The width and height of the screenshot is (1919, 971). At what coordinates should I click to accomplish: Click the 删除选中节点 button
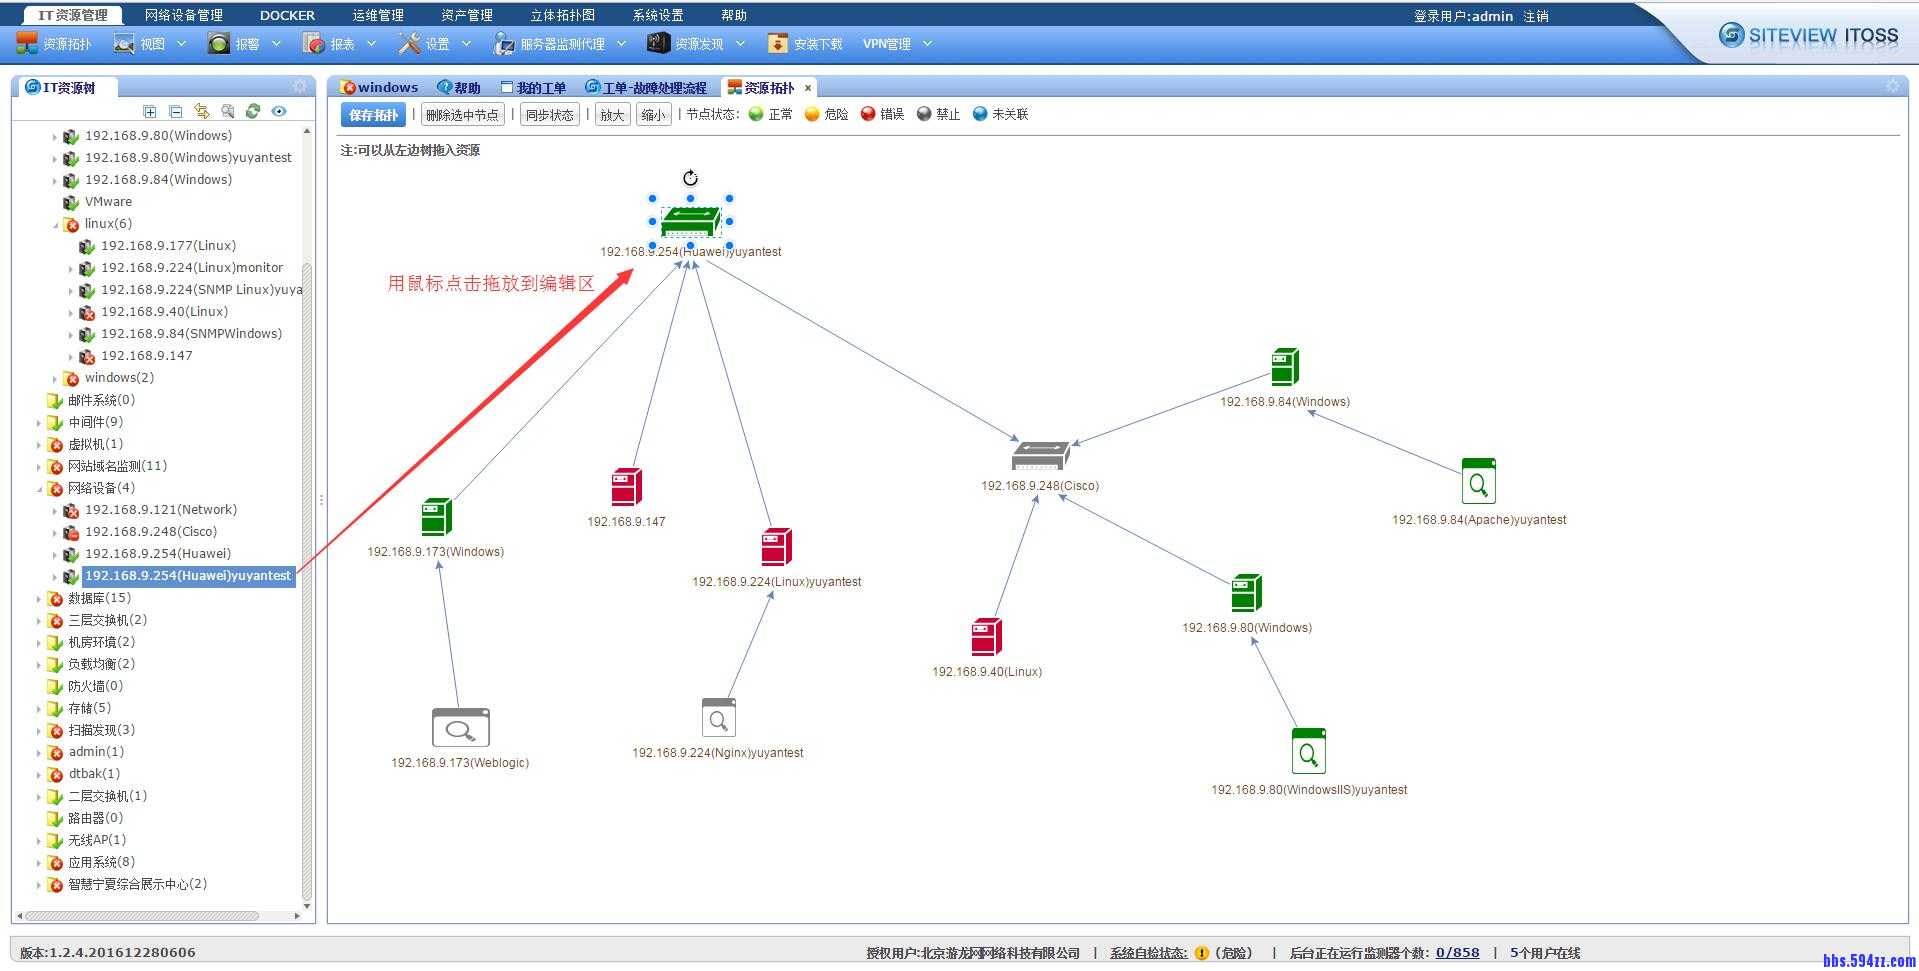point(462,114)
